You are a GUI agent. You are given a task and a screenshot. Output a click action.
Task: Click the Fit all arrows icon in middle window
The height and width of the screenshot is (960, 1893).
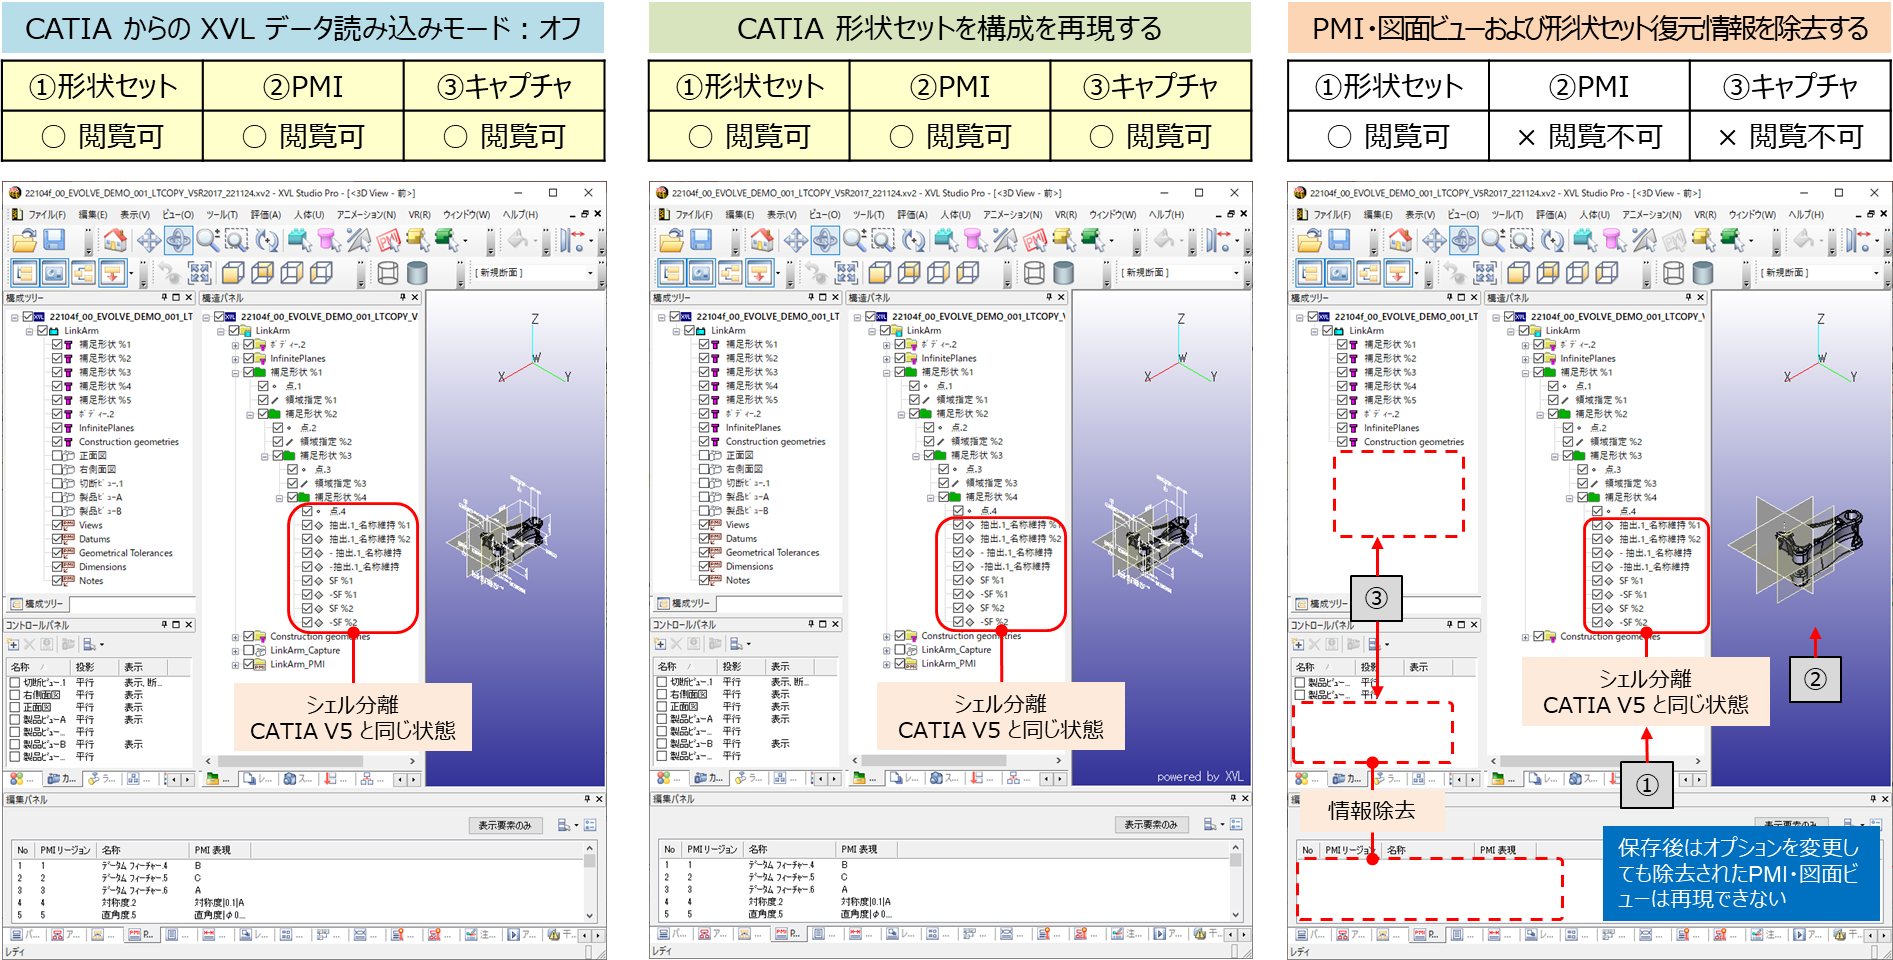(x=846, y=273)
